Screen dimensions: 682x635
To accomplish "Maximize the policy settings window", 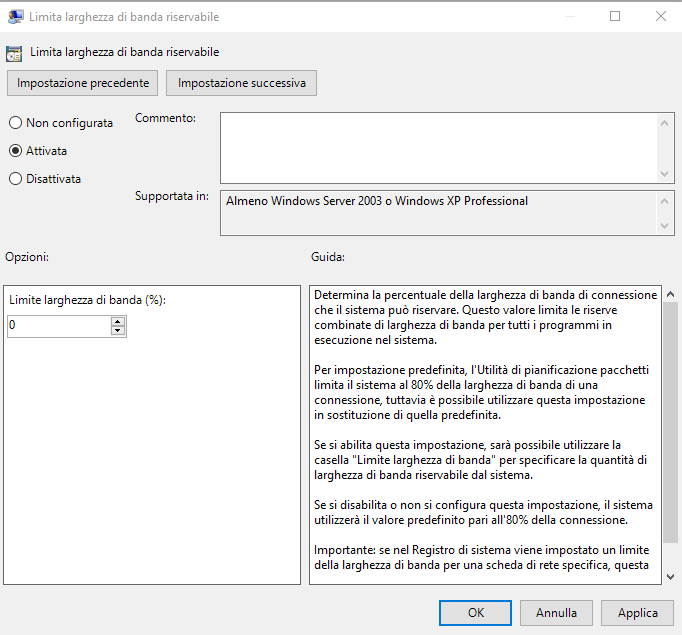I will [615, 17].
